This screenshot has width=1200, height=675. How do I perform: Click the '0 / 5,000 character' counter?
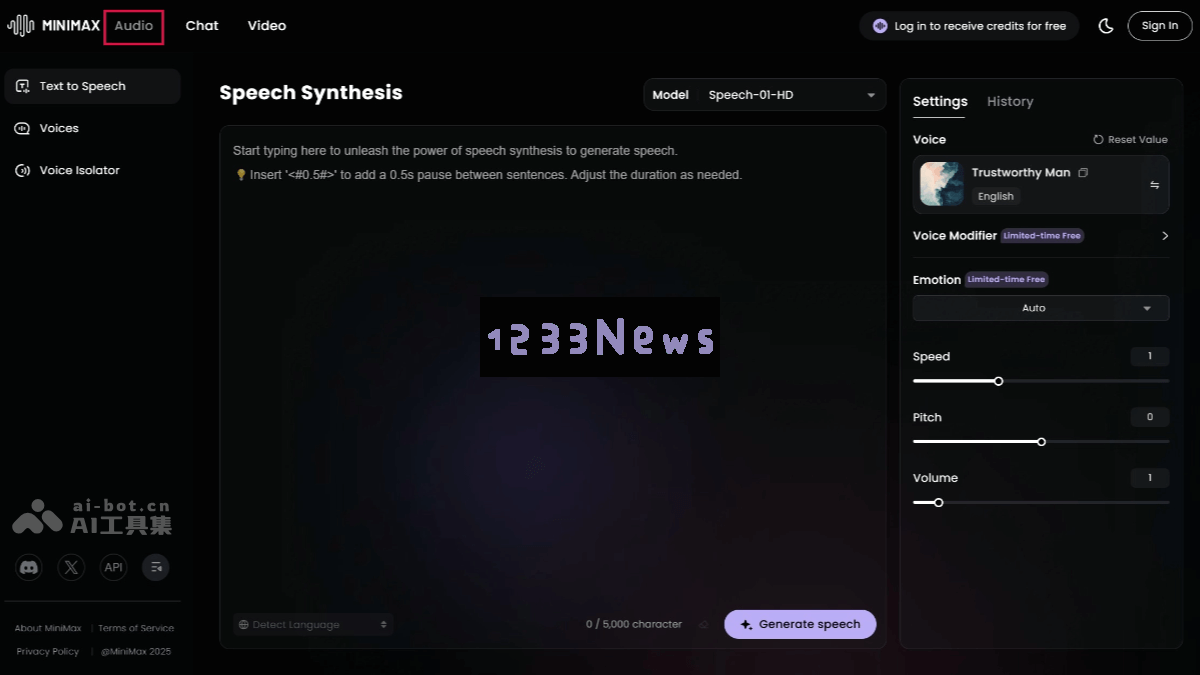[x=634, y=624]
